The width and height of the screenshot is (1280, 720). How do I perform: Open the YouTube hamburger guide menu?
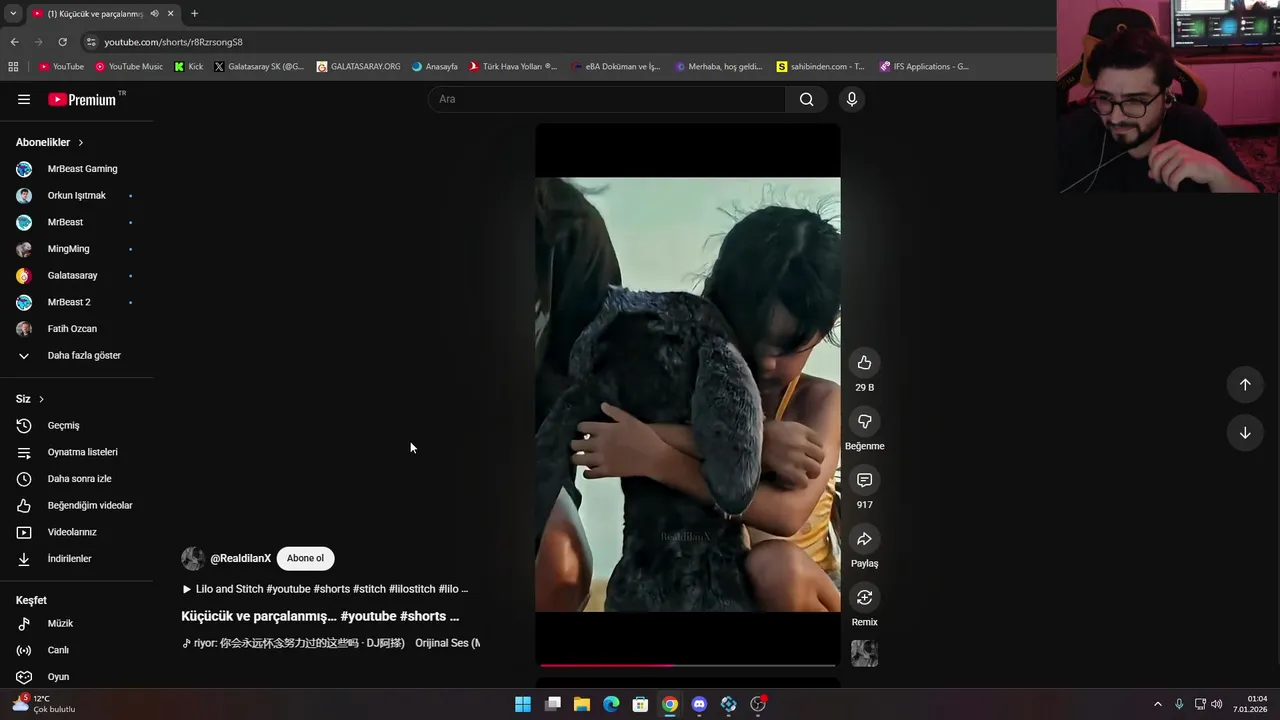(24, 99)
